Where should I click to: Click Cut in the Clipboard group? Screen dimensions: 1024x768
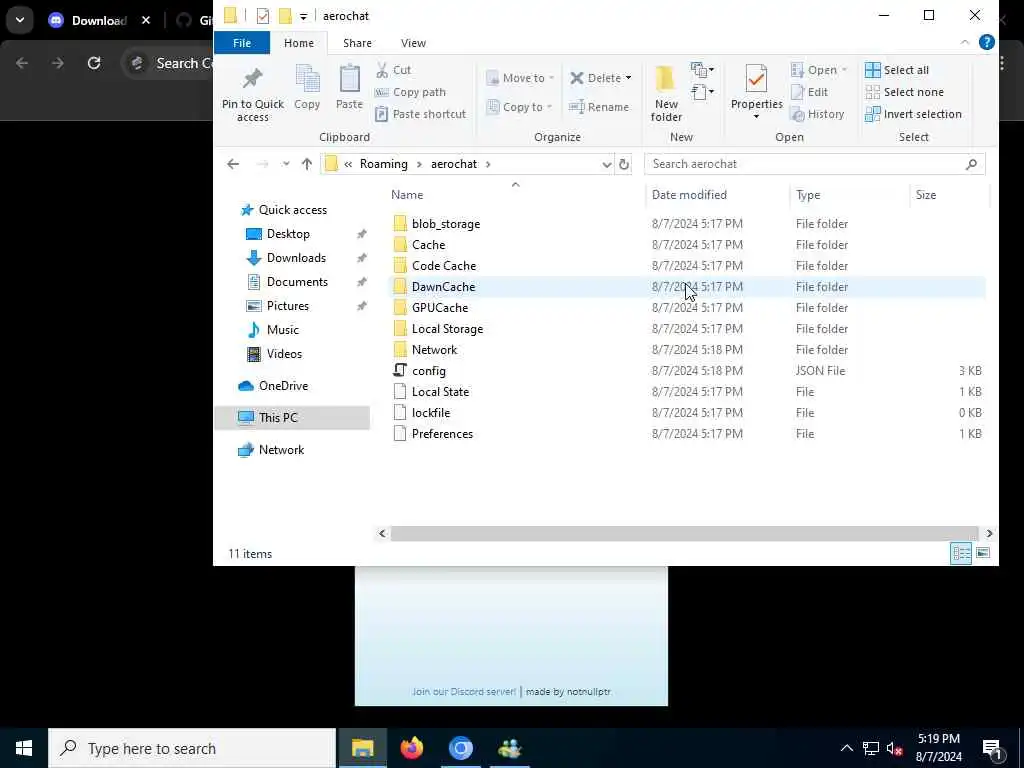[393, 70]
